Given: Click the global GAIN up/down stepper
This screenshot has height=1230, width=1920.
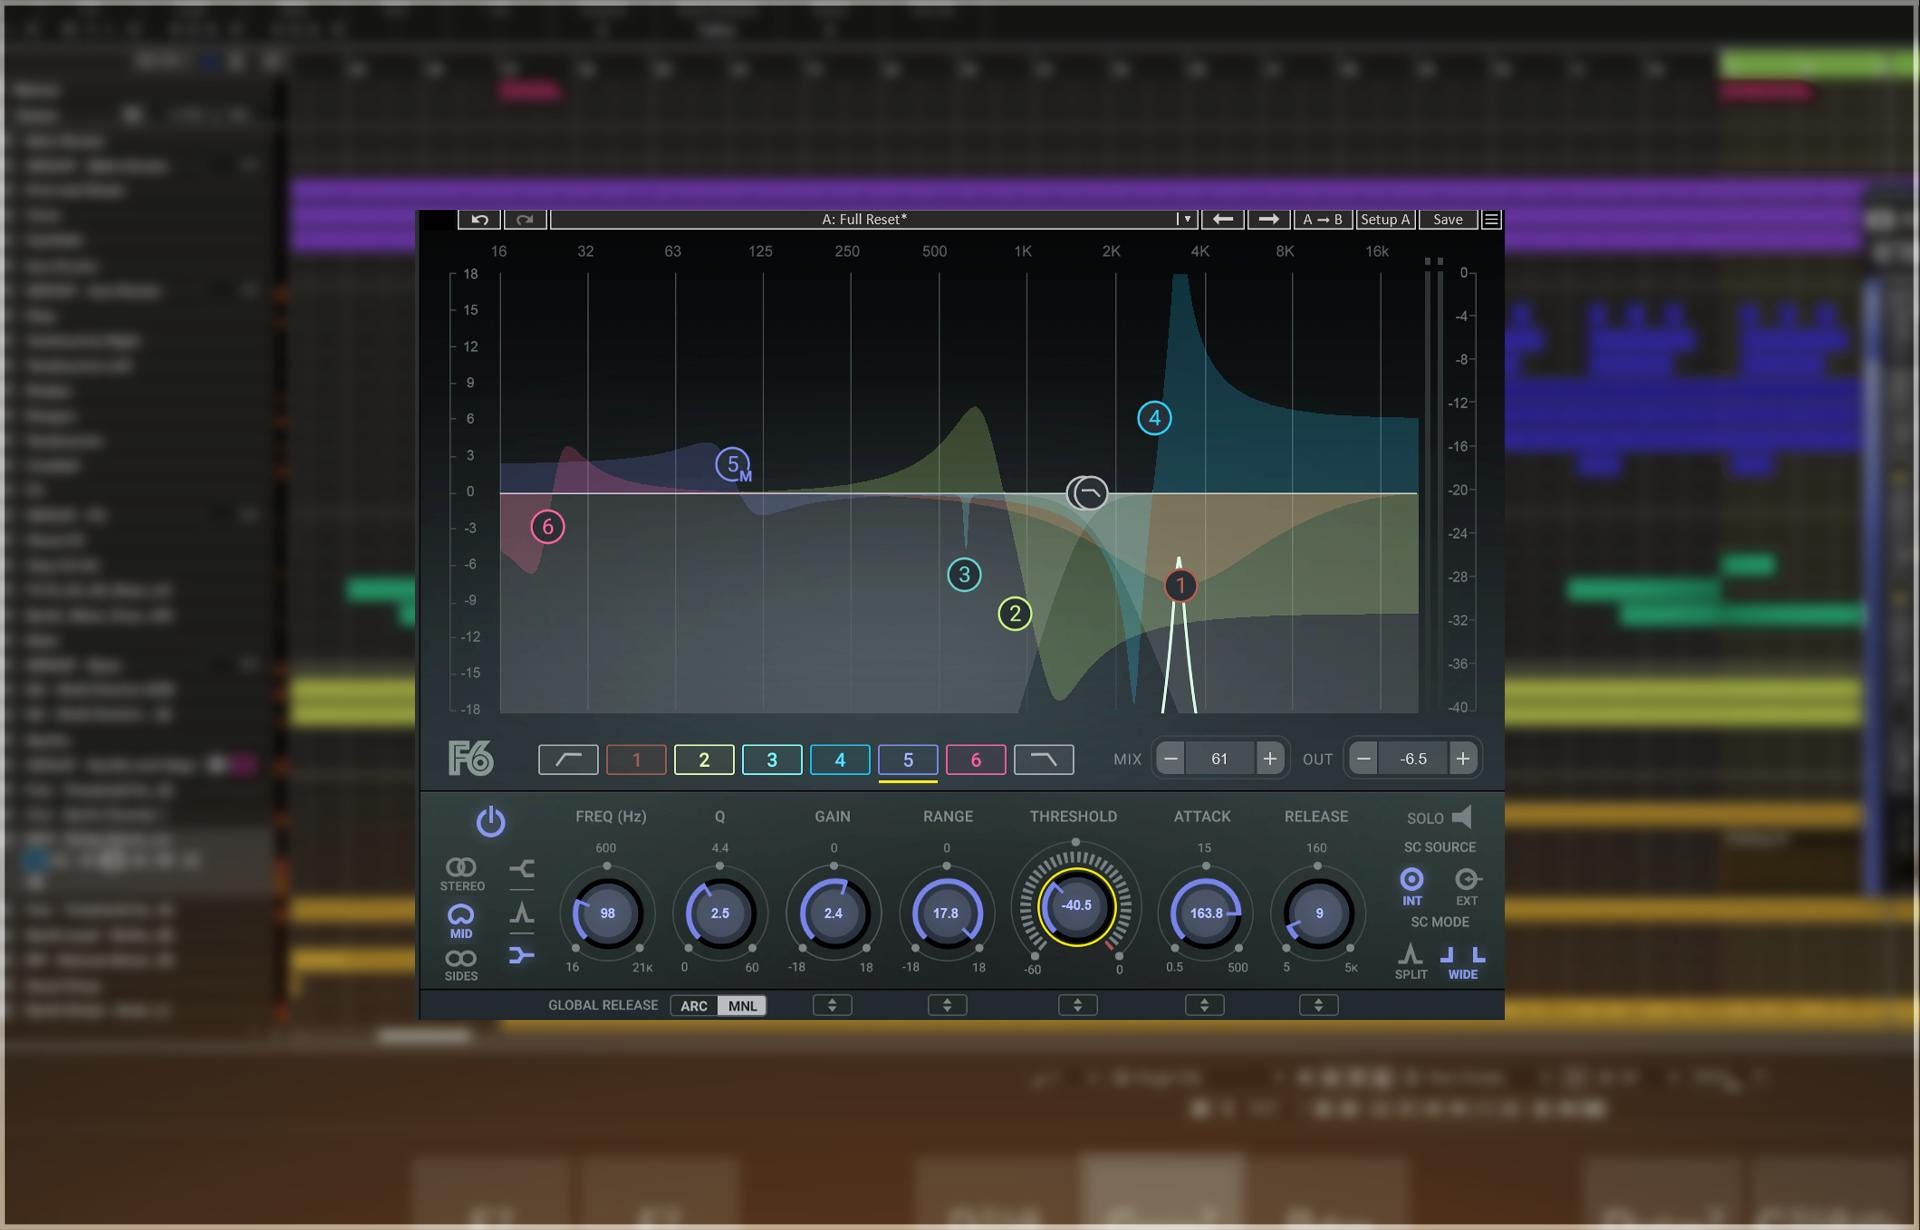Looking at the screenshot, I should click(x=832, y=1005).
